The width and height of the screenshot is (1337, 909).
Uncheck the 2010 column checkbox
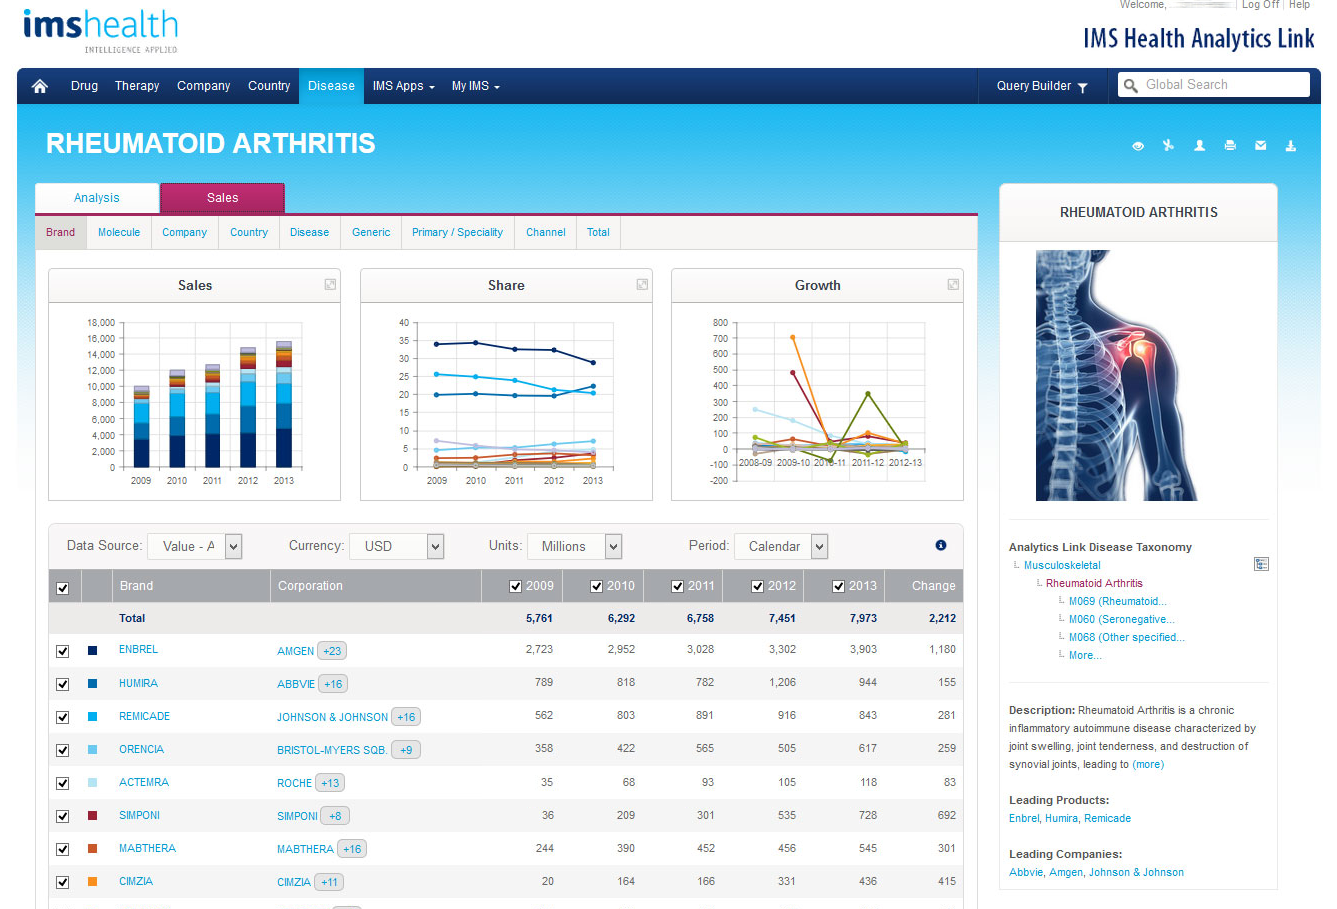(597, 586)
